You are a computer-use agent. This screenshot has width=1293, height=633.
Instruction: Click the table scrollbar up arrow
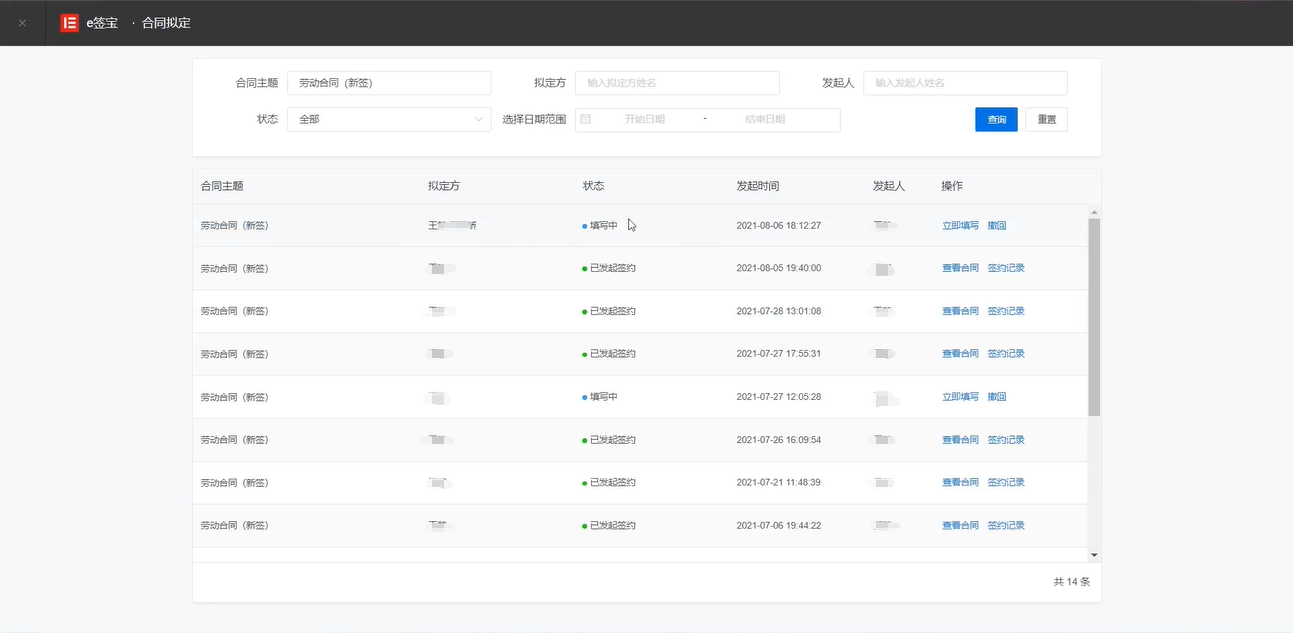pos(1094,212)
